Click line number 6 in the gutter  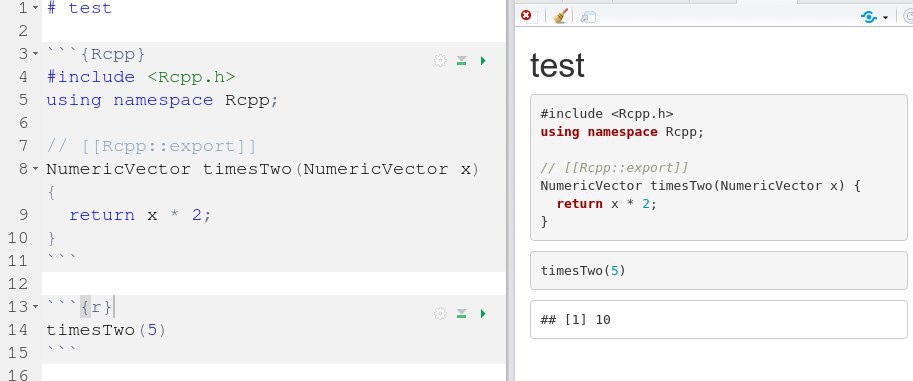(x=23, y=123)
